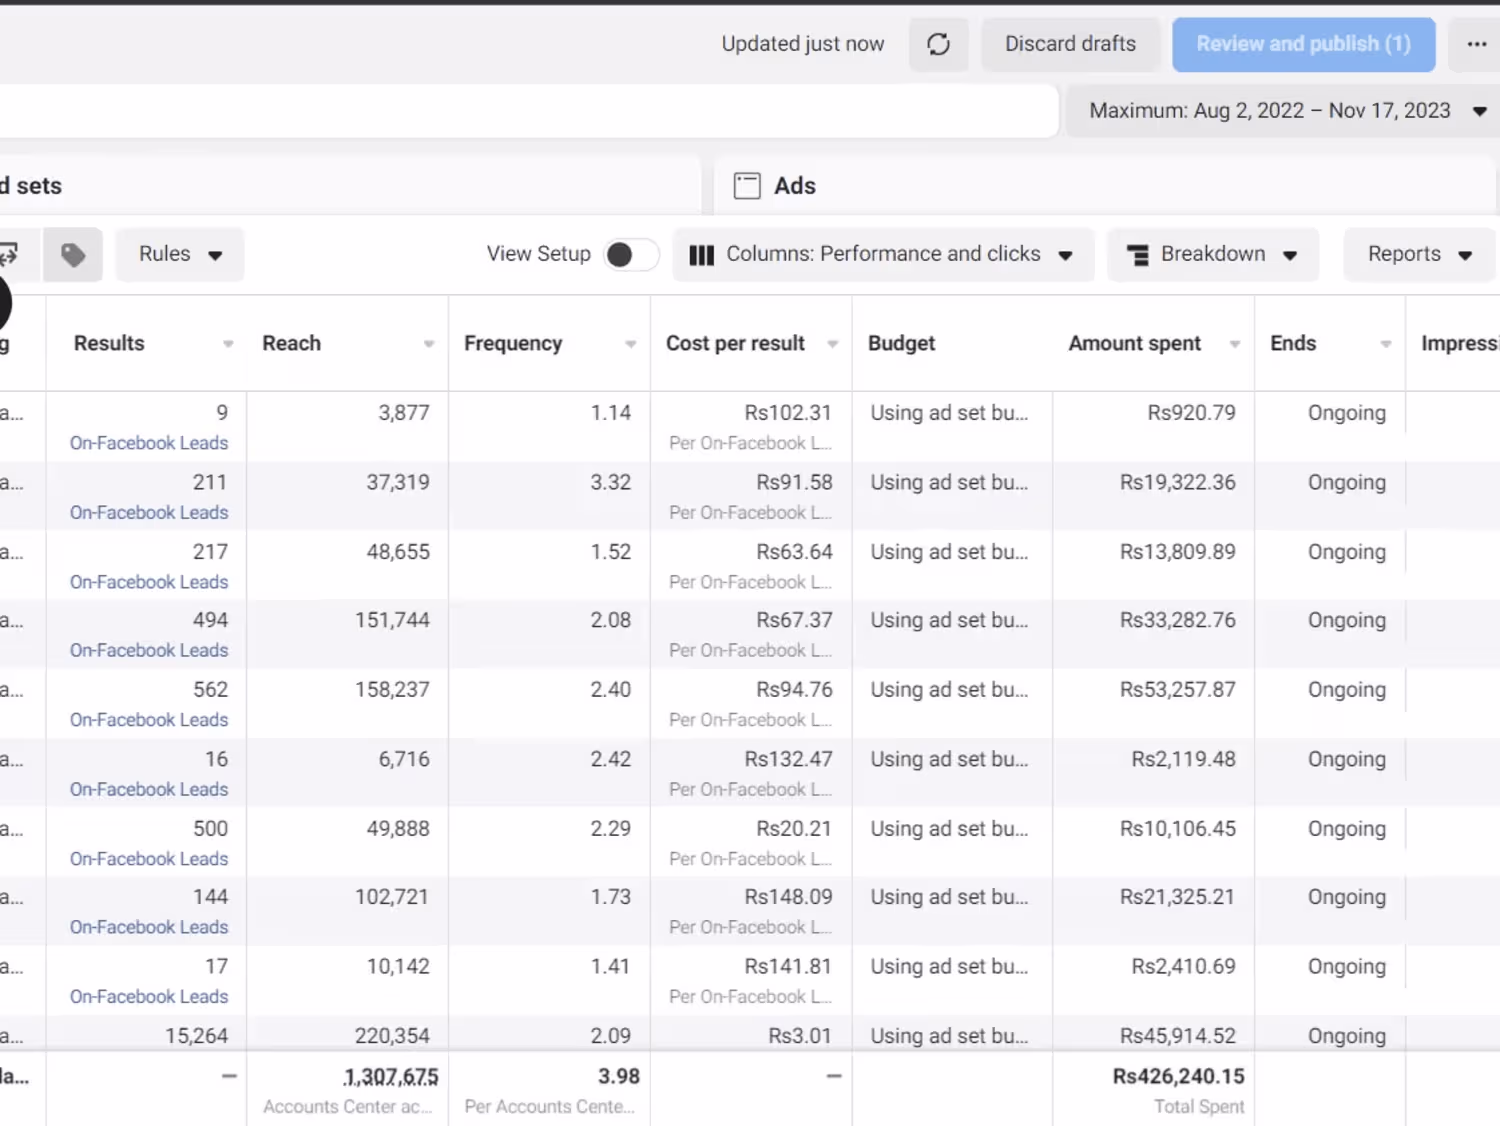Open the Amount spent column menu arrow
1500x1126 pixels.
(x=1235, y=344)
